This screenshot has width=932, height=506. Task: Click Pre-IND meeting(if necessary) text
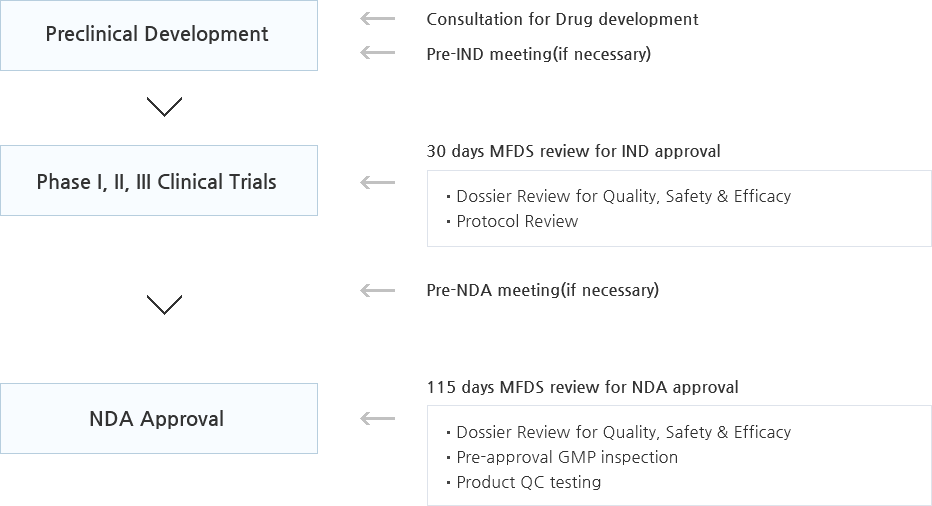click(x=539, y=54)
